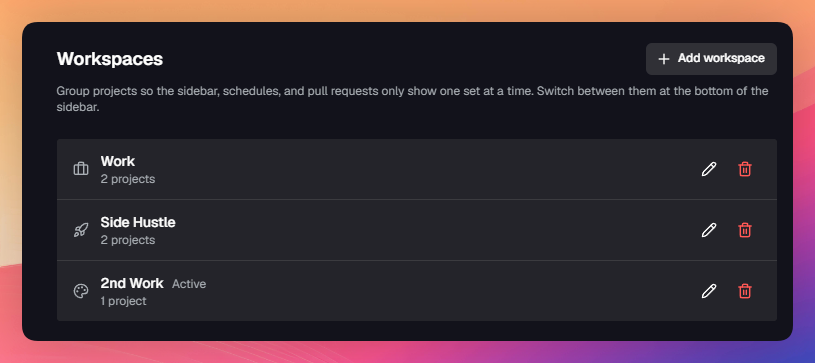Click the Add workspace button

[711, 59]
